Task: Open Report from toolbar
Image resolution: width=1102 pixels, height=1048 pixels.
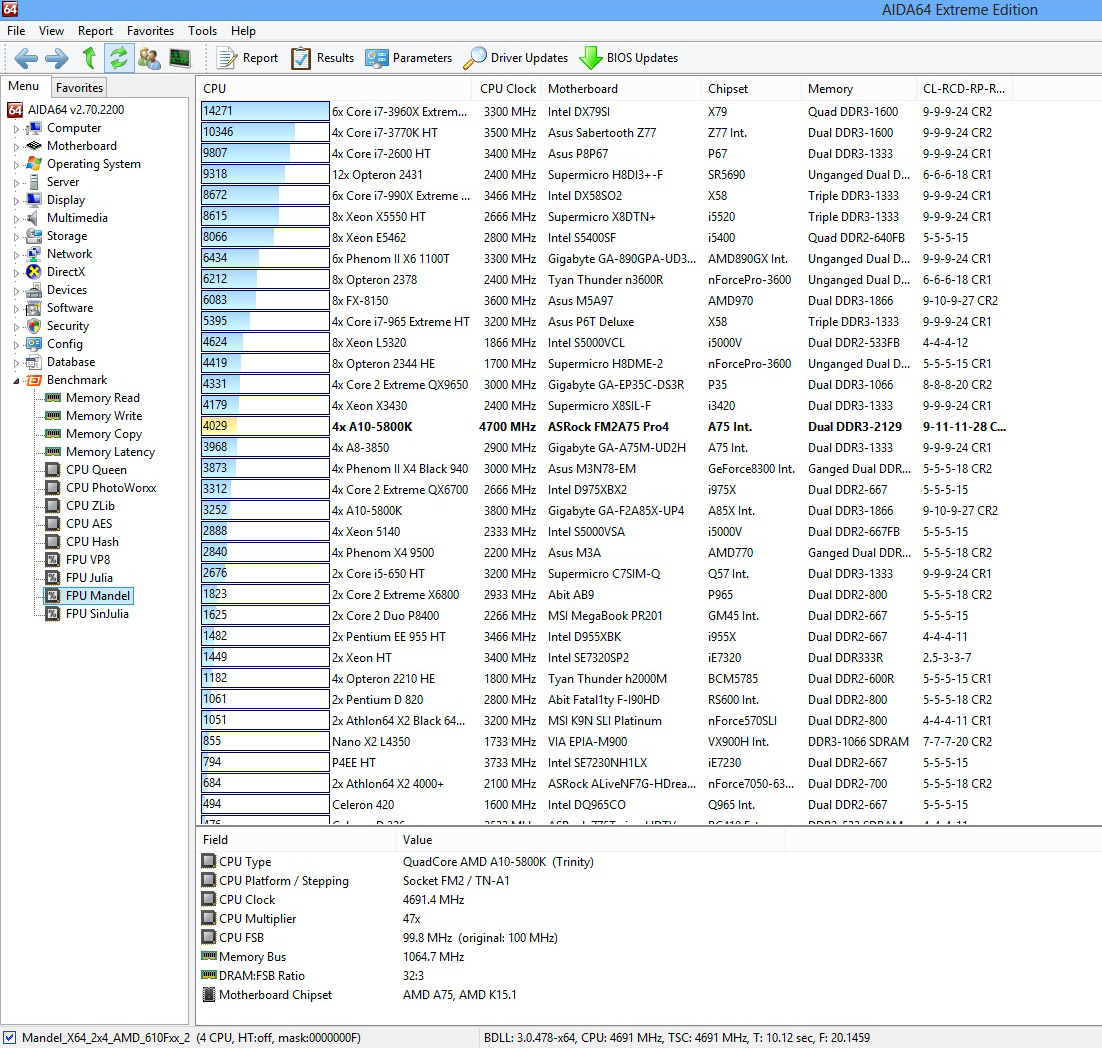Action: [247, 58]
